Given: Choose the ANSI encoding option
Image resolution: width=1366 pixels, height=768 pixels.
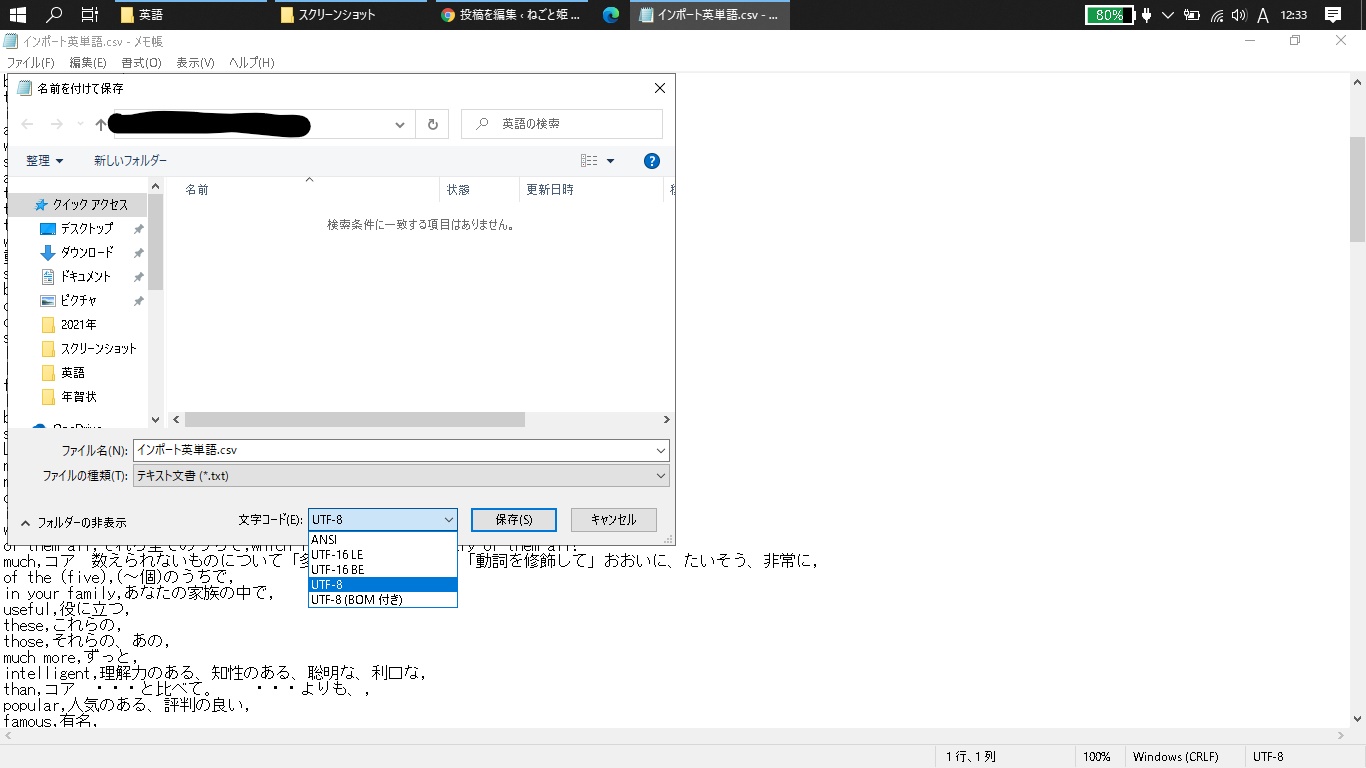Looking at the screenshot, I should pyautogui.click(x=324, y=540).
